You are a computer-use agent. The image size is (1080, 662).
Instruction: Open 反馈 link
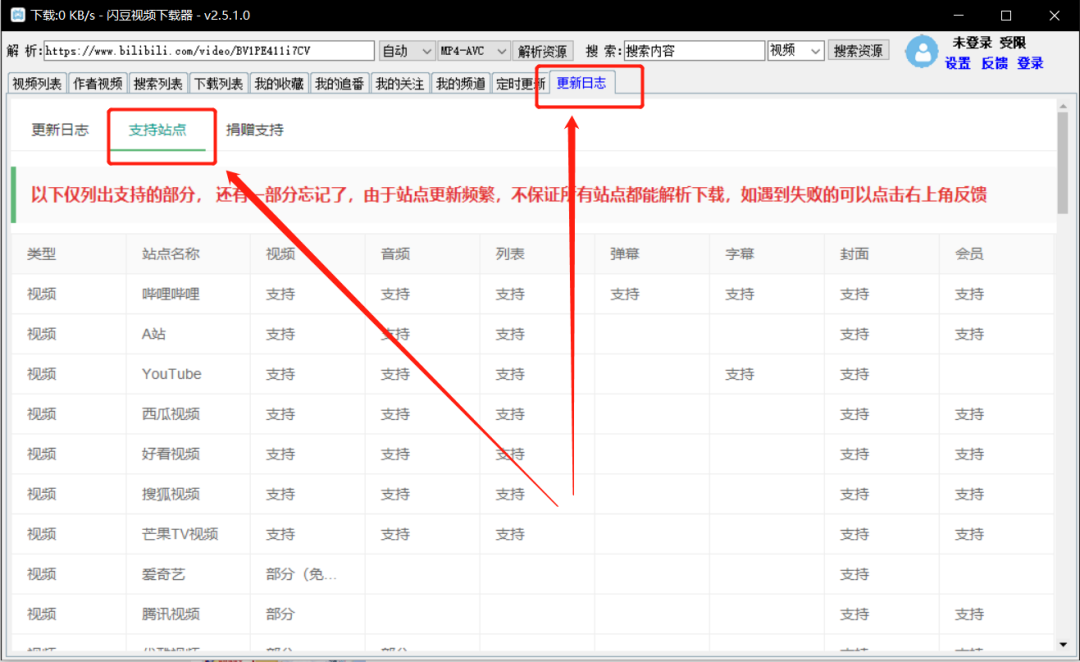994,63
